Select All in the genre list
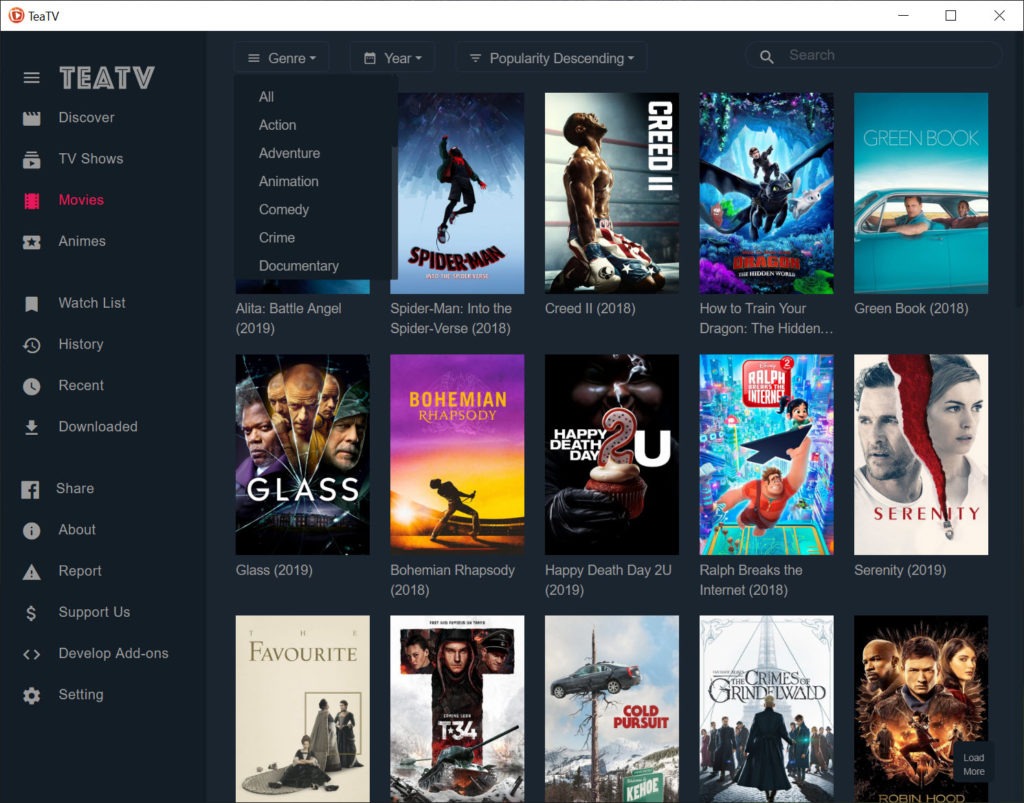The width and height of the screenshot is (1024, 803). pos(266,97)
